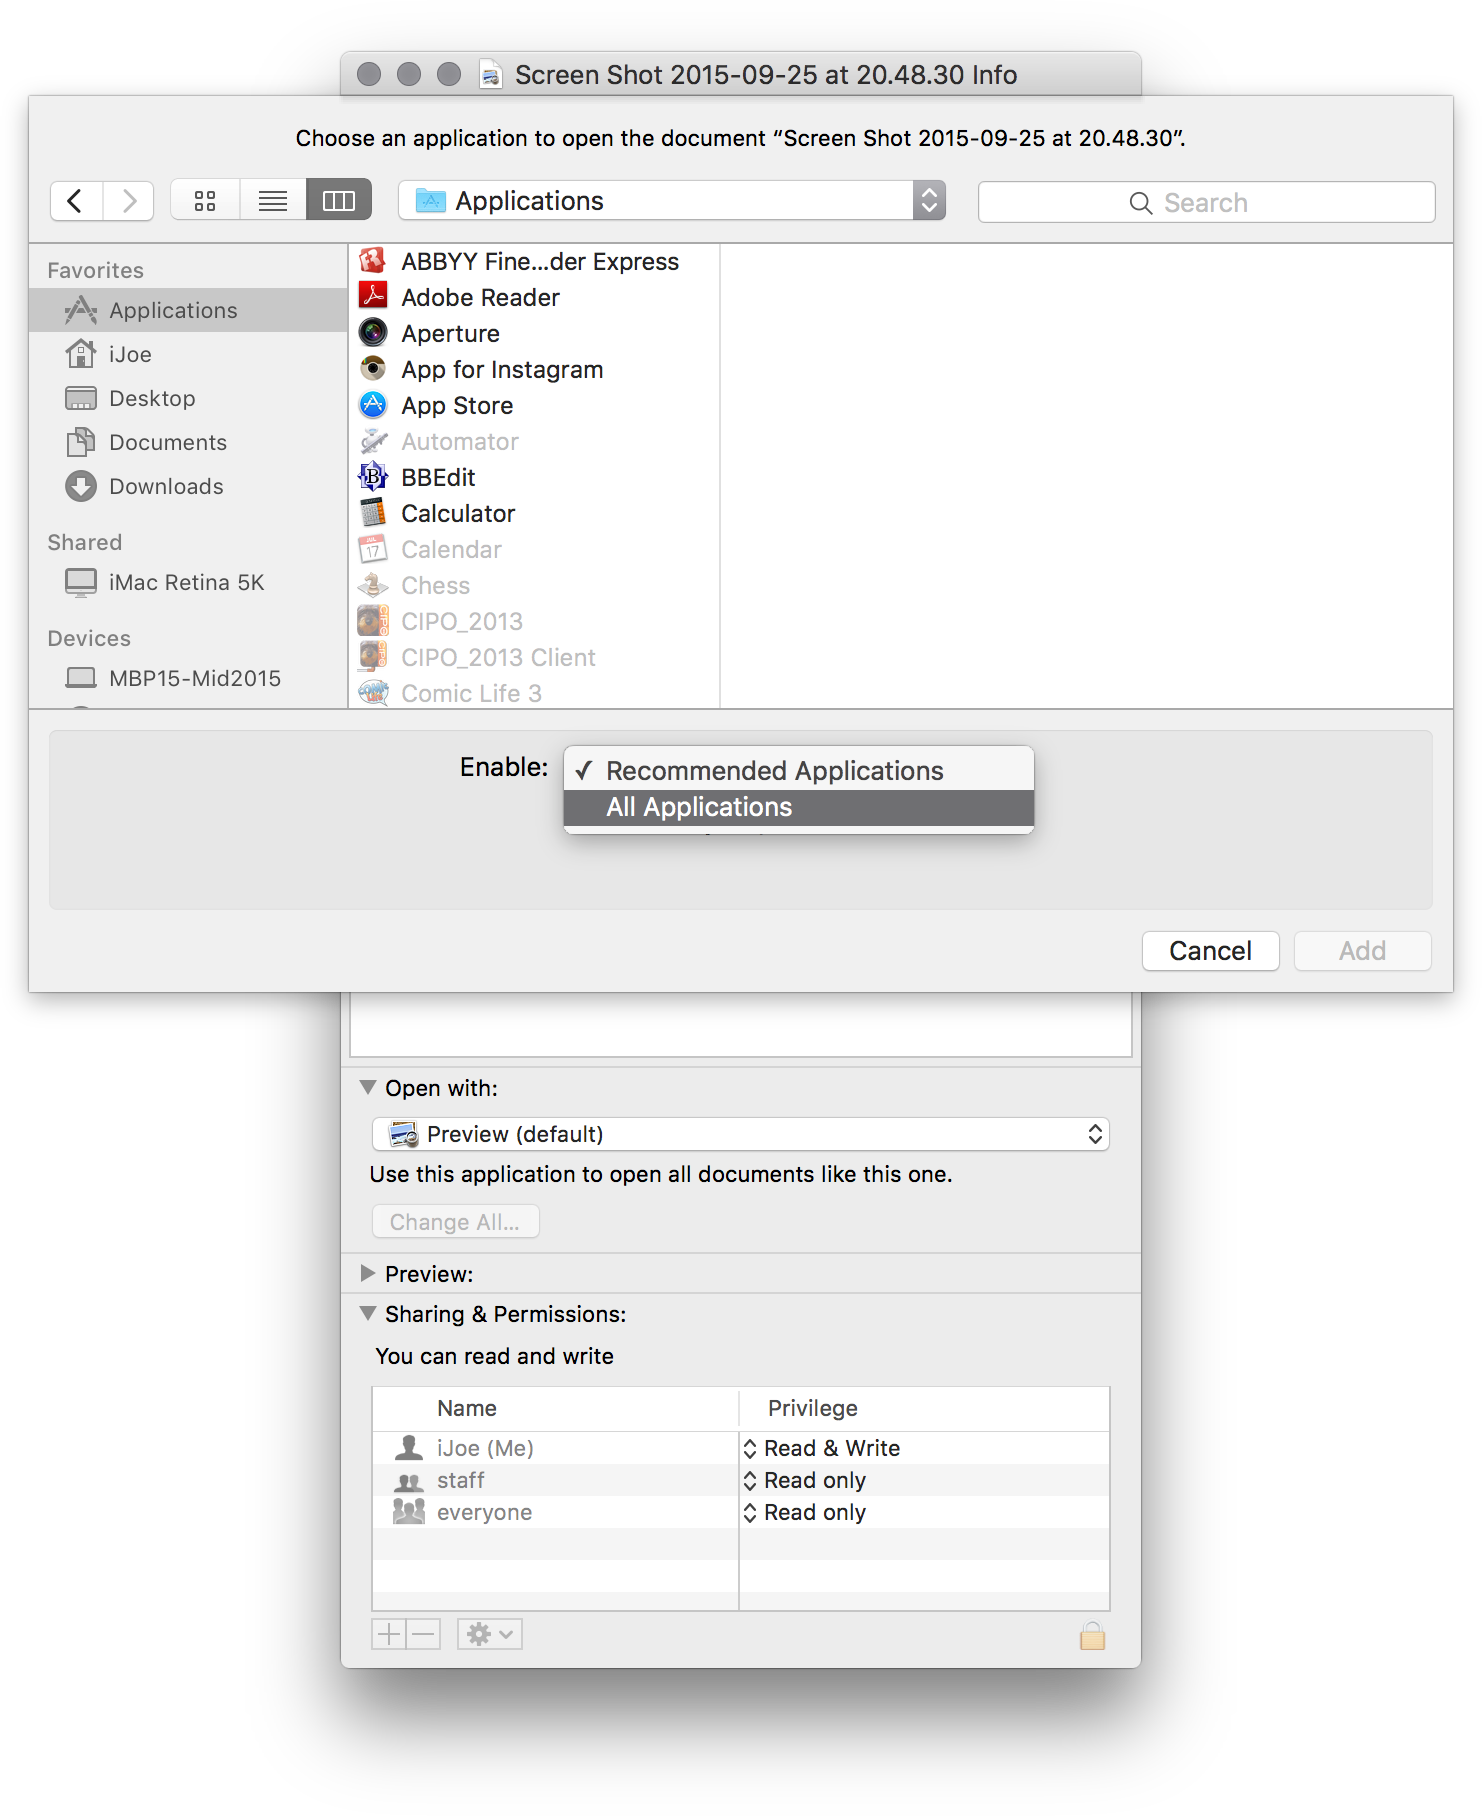Select MBP15-Mid2015 under Devices

tap(188, 678)
